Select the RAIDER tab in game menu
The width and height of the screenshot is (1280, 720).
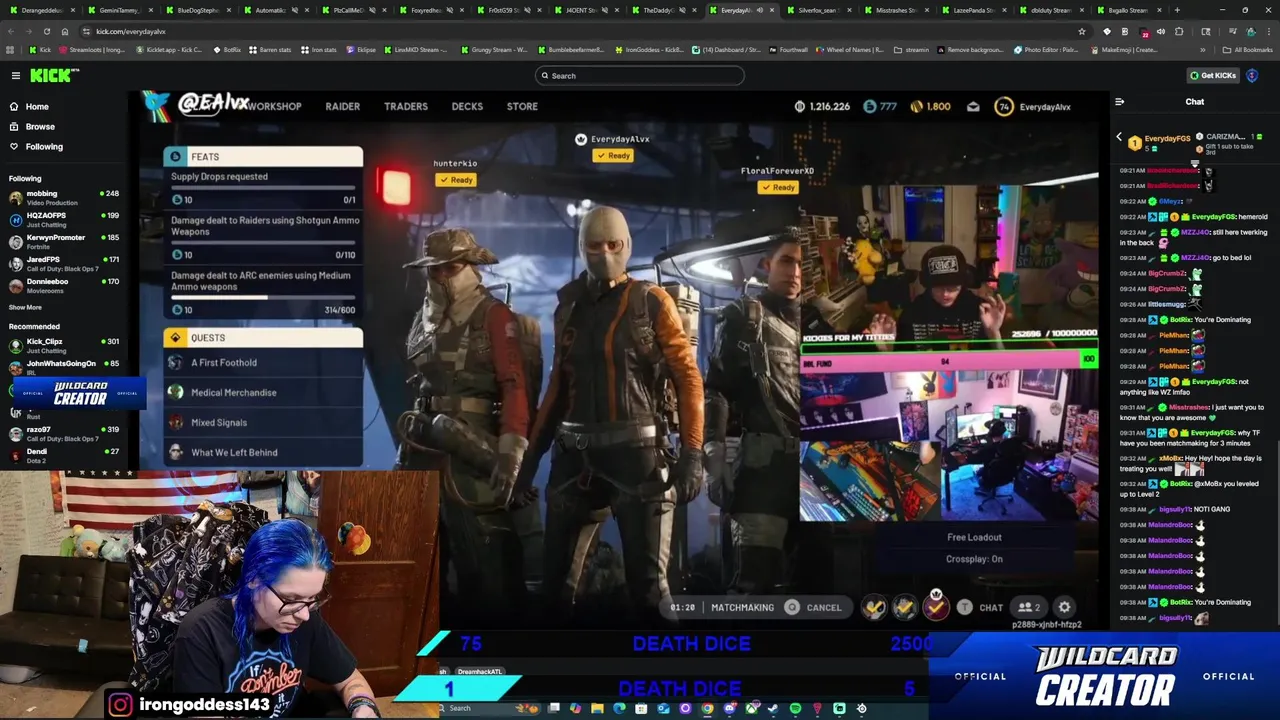coord(342,106)
